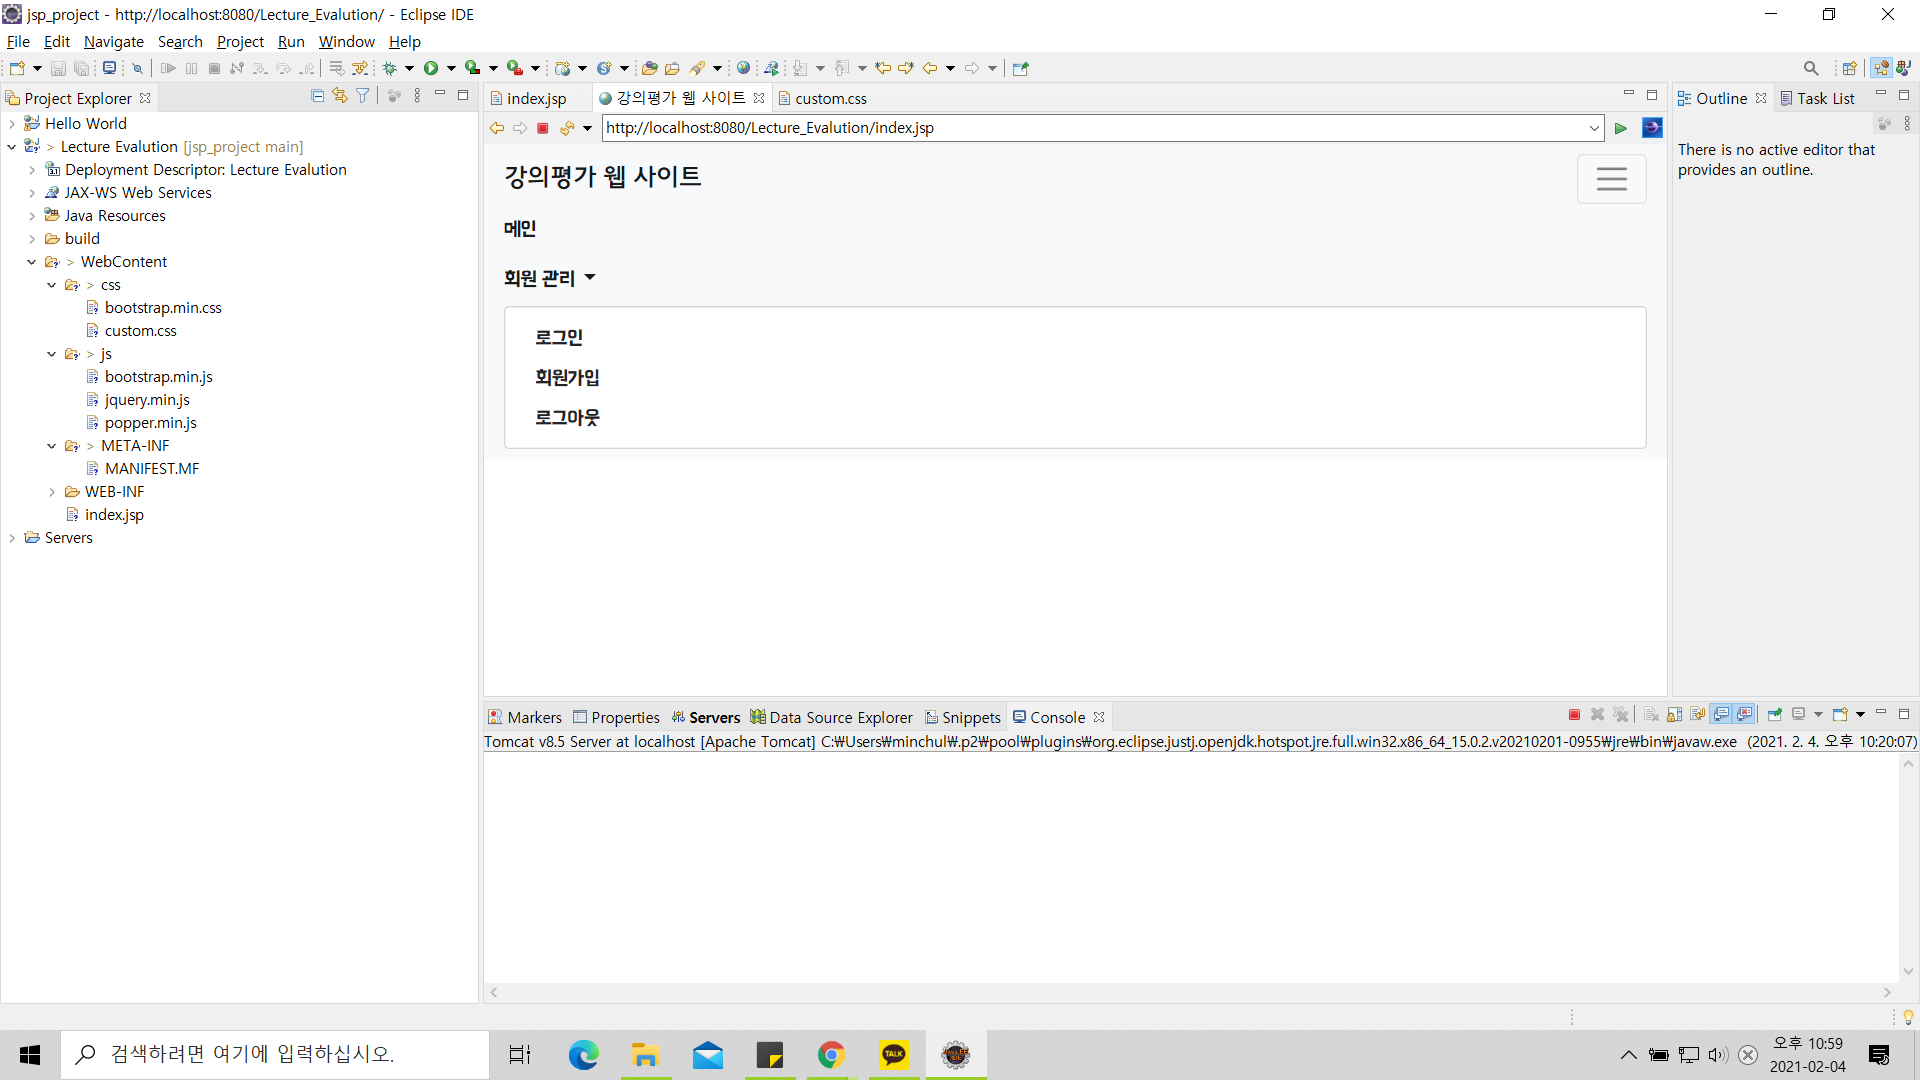
Task: Open Chrome from the Windows taskbar
Action: coord(831,1055)
